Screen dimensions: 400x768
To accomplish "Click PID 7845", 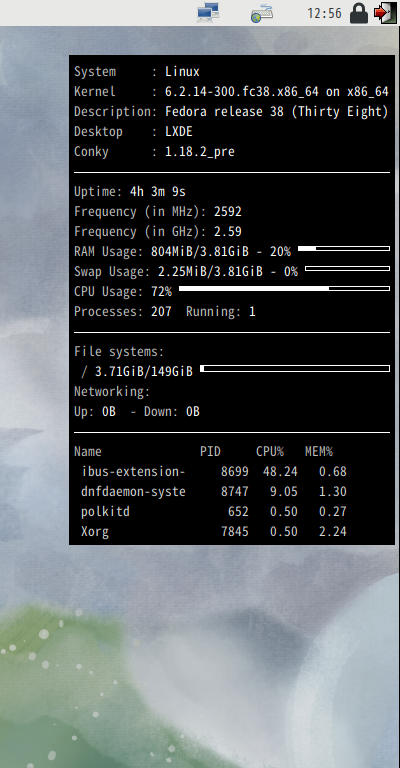I will pos(235,532).
